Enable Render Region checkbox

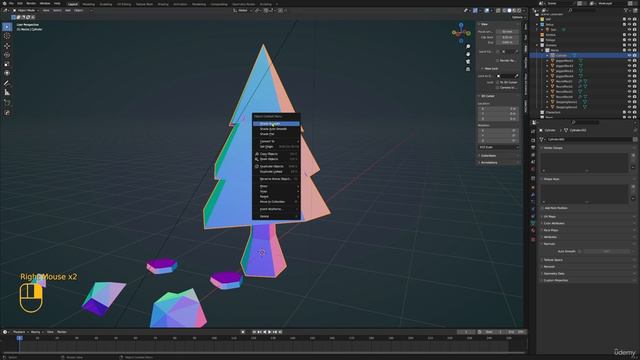498,60
